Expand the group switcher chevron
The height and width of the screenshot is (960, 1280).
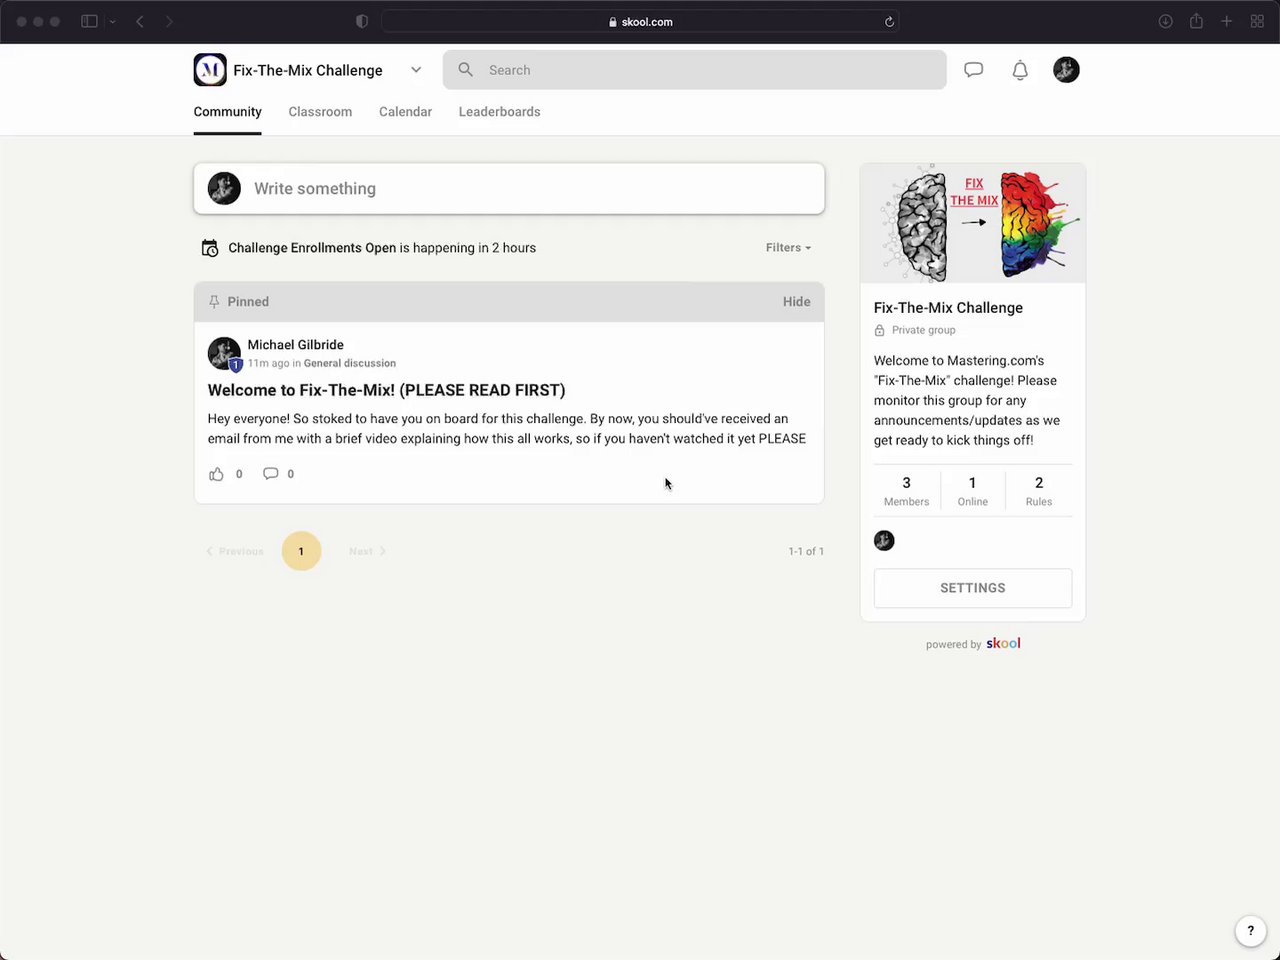[416, 70]
